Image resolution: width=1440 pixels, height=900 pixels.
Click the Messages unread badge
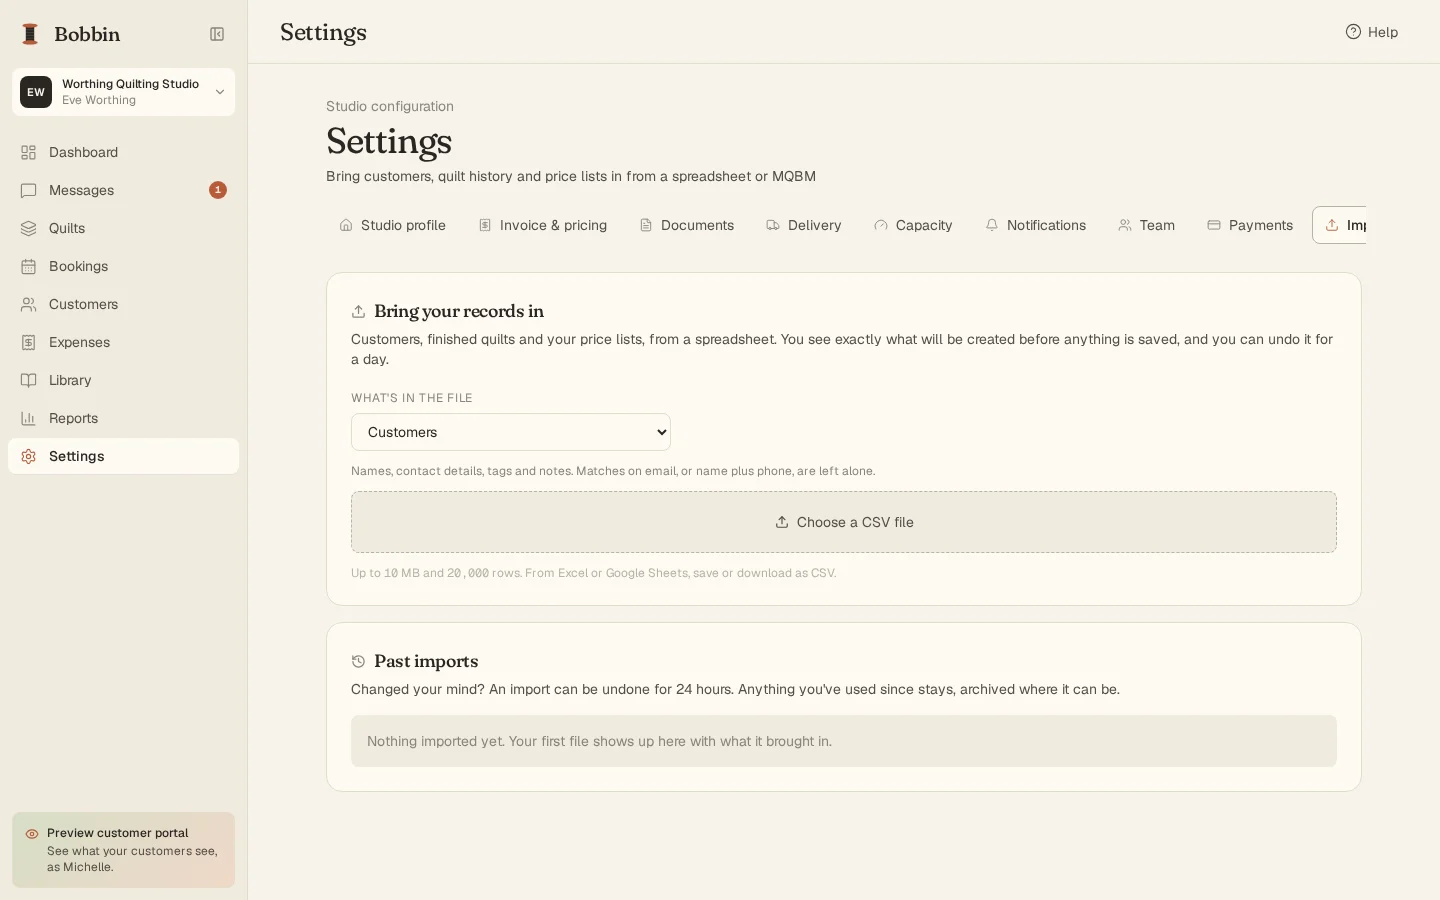218,190
